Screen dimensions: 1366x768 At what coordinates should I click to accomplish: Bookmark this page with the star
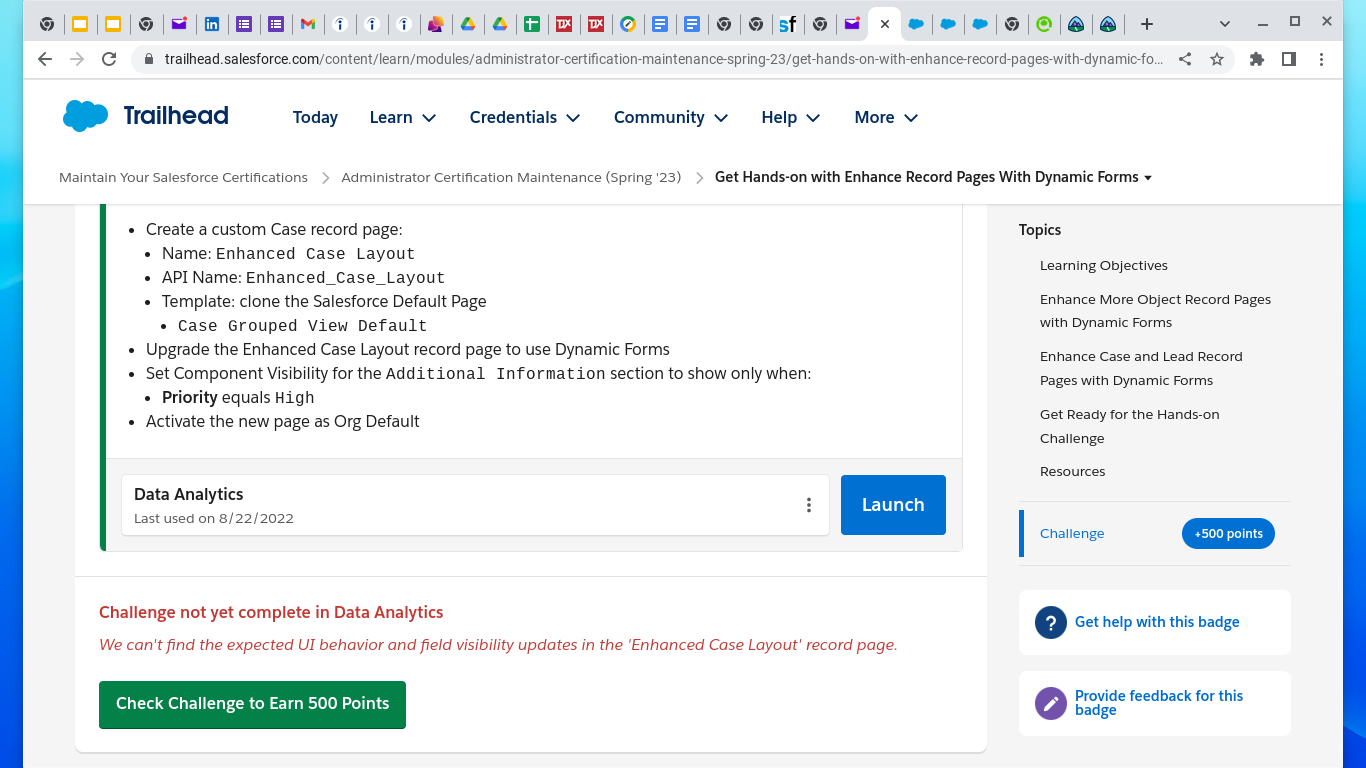pos(1217,59)
